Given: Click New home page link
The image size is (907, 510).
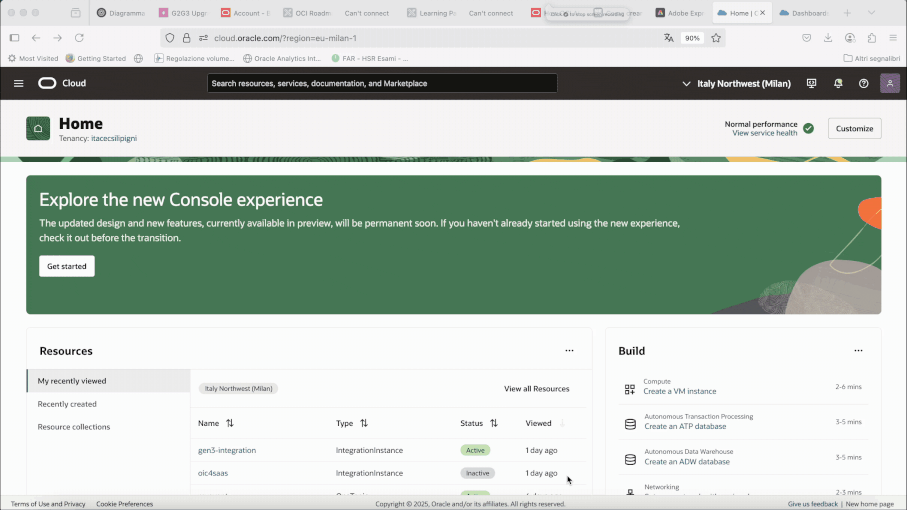Looking at the screenshot, I should pyautogui.click(x=869, y=504).
